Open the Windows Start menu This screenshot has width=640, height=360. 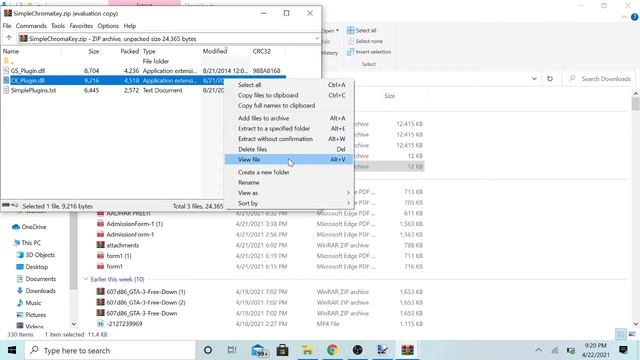[x=12, y=350]
